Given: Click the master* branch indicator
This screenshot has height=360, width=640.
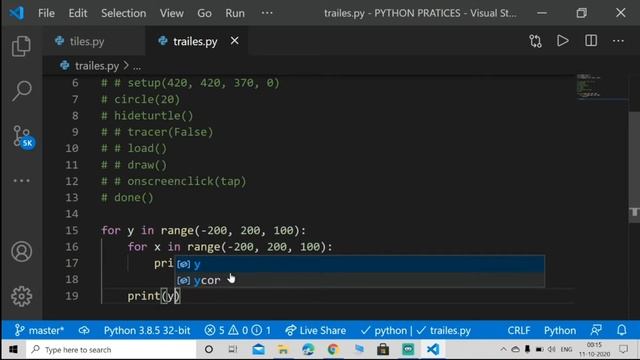Looking at the screenshot, I should click(39, 330).
